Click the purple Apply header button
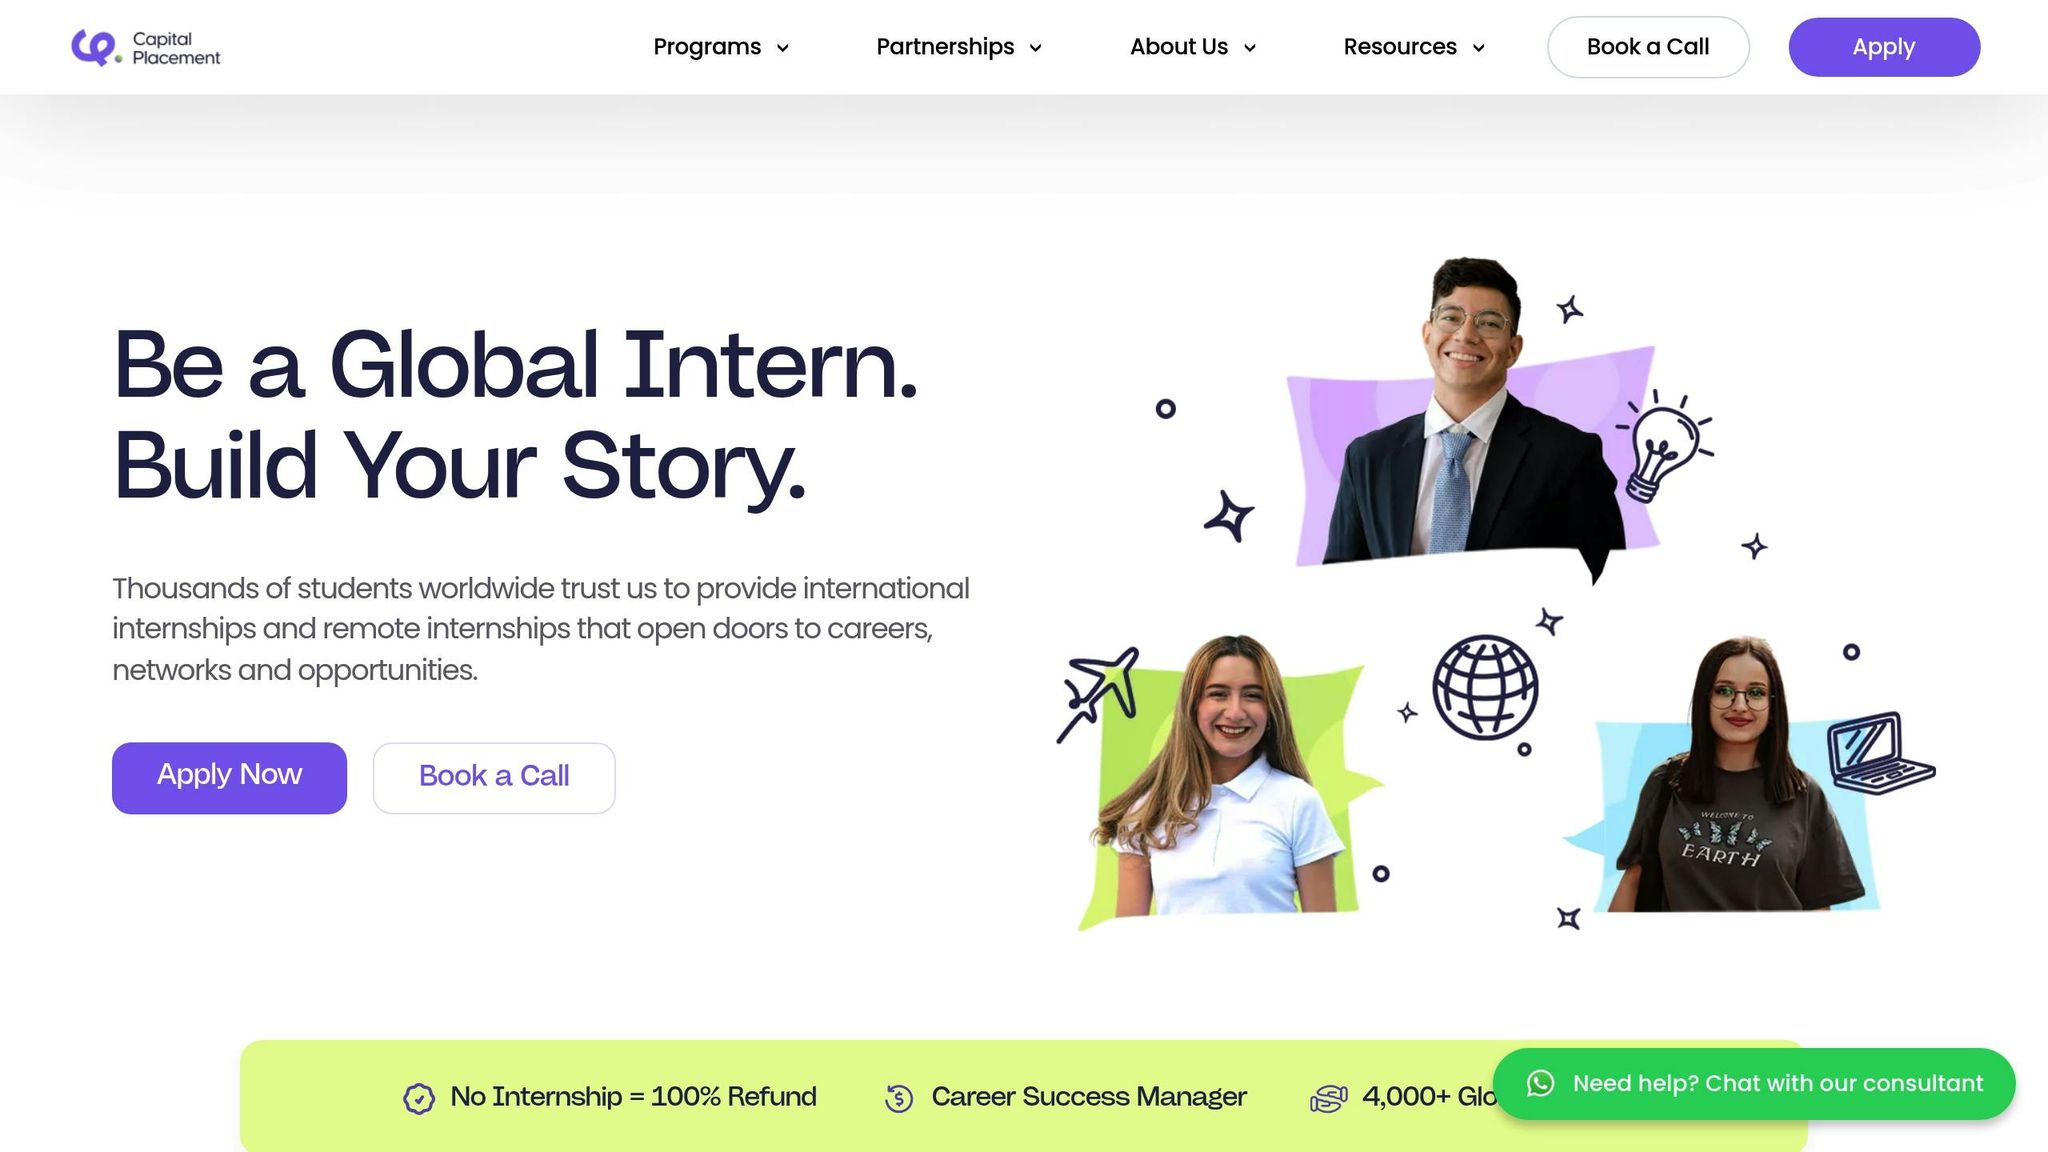Viewport: 2048px width, 1152px height. 1884,47
